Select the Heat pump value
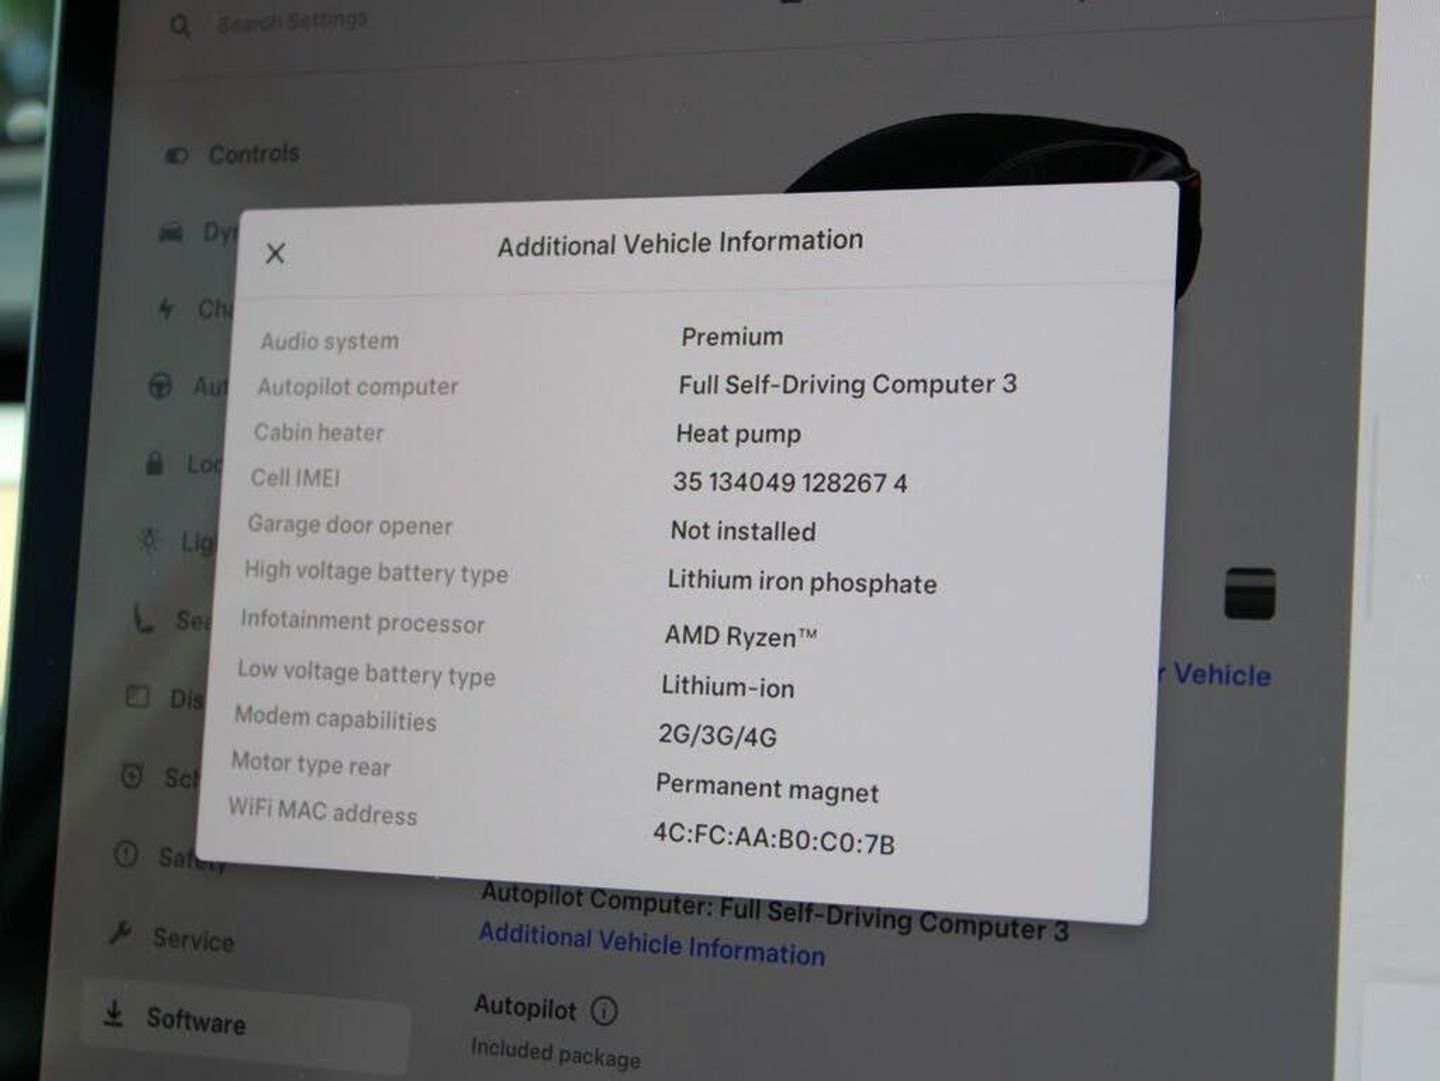Viewport: 1440px width, 1081px height. (739, 434)
